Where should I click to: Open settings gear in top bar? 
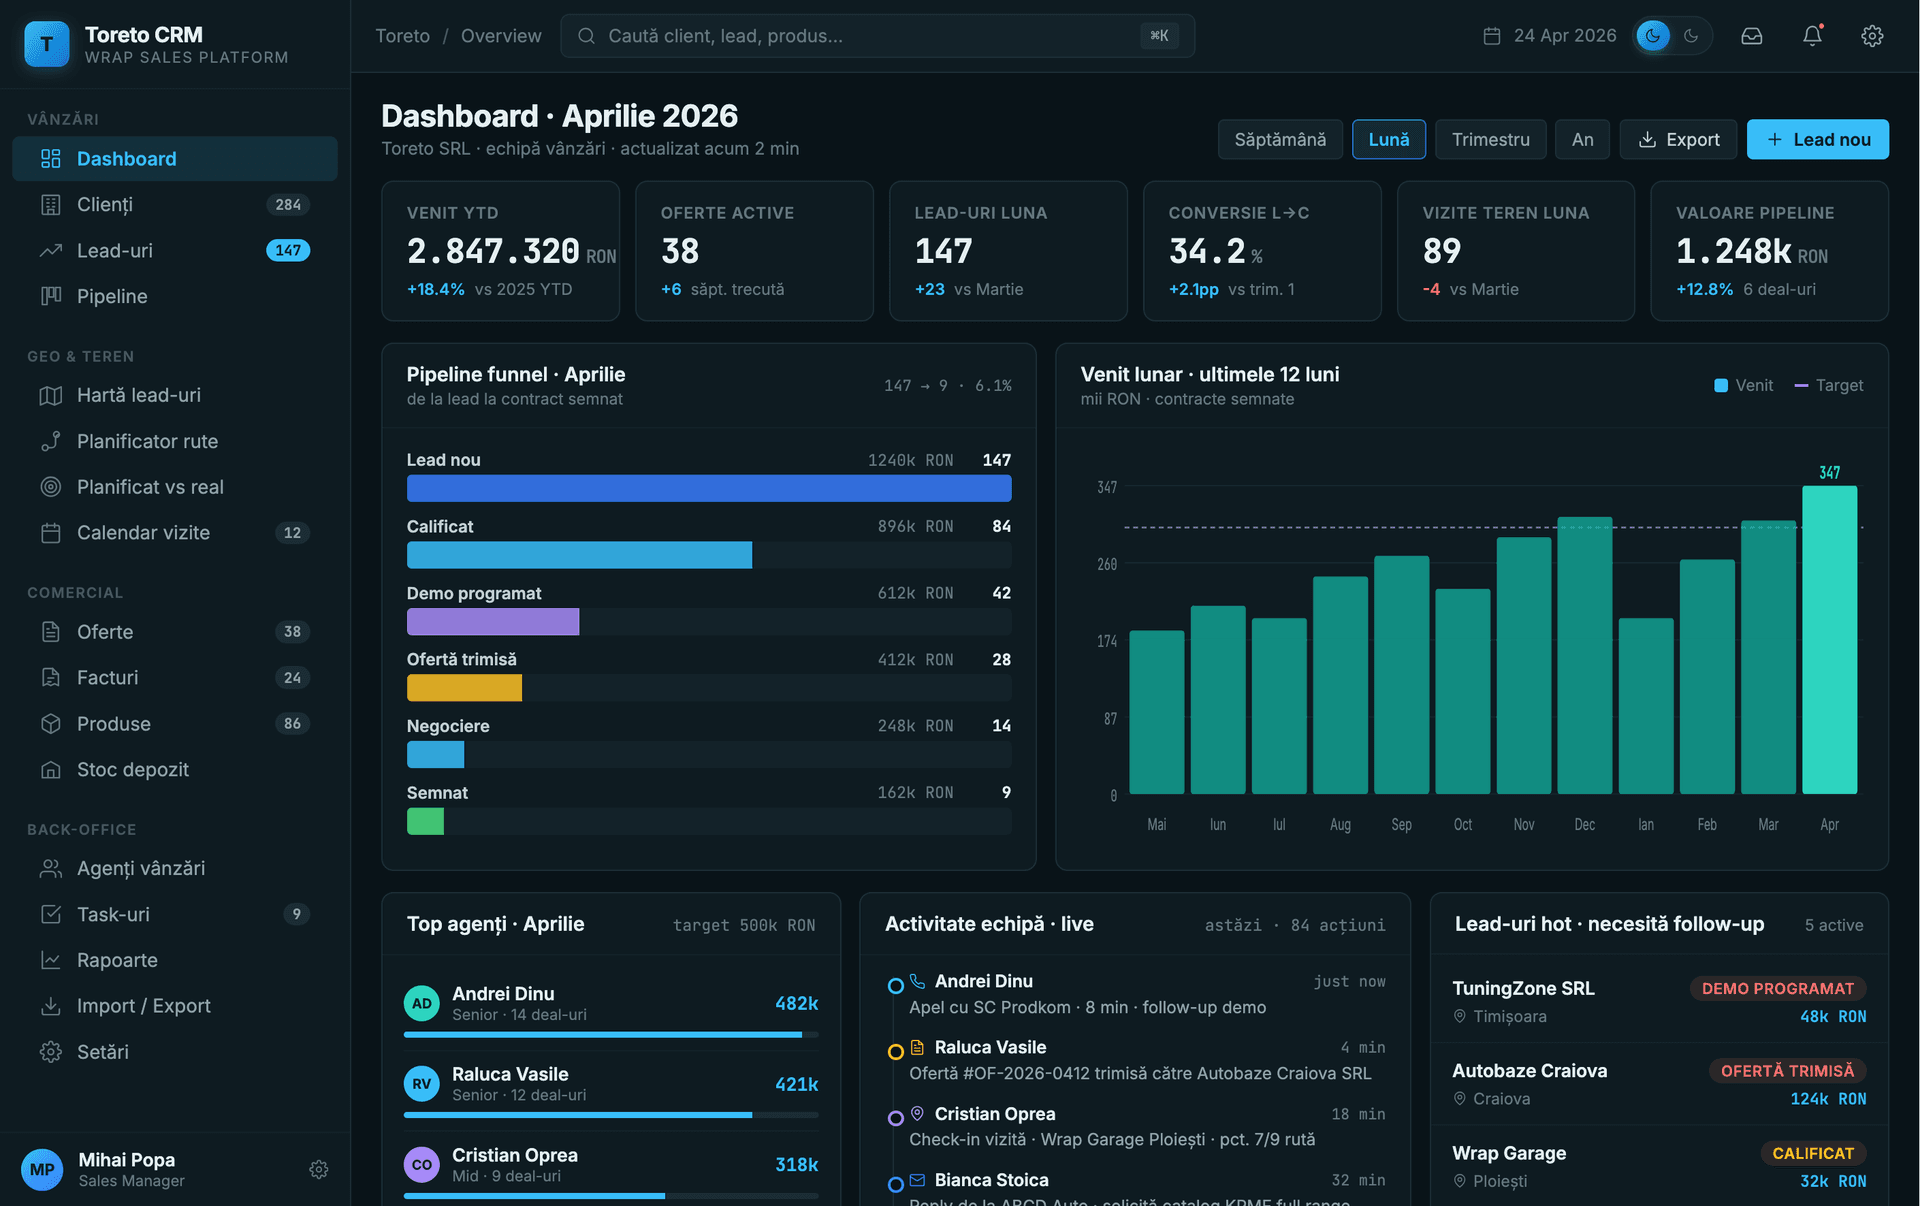(1872, 36)
